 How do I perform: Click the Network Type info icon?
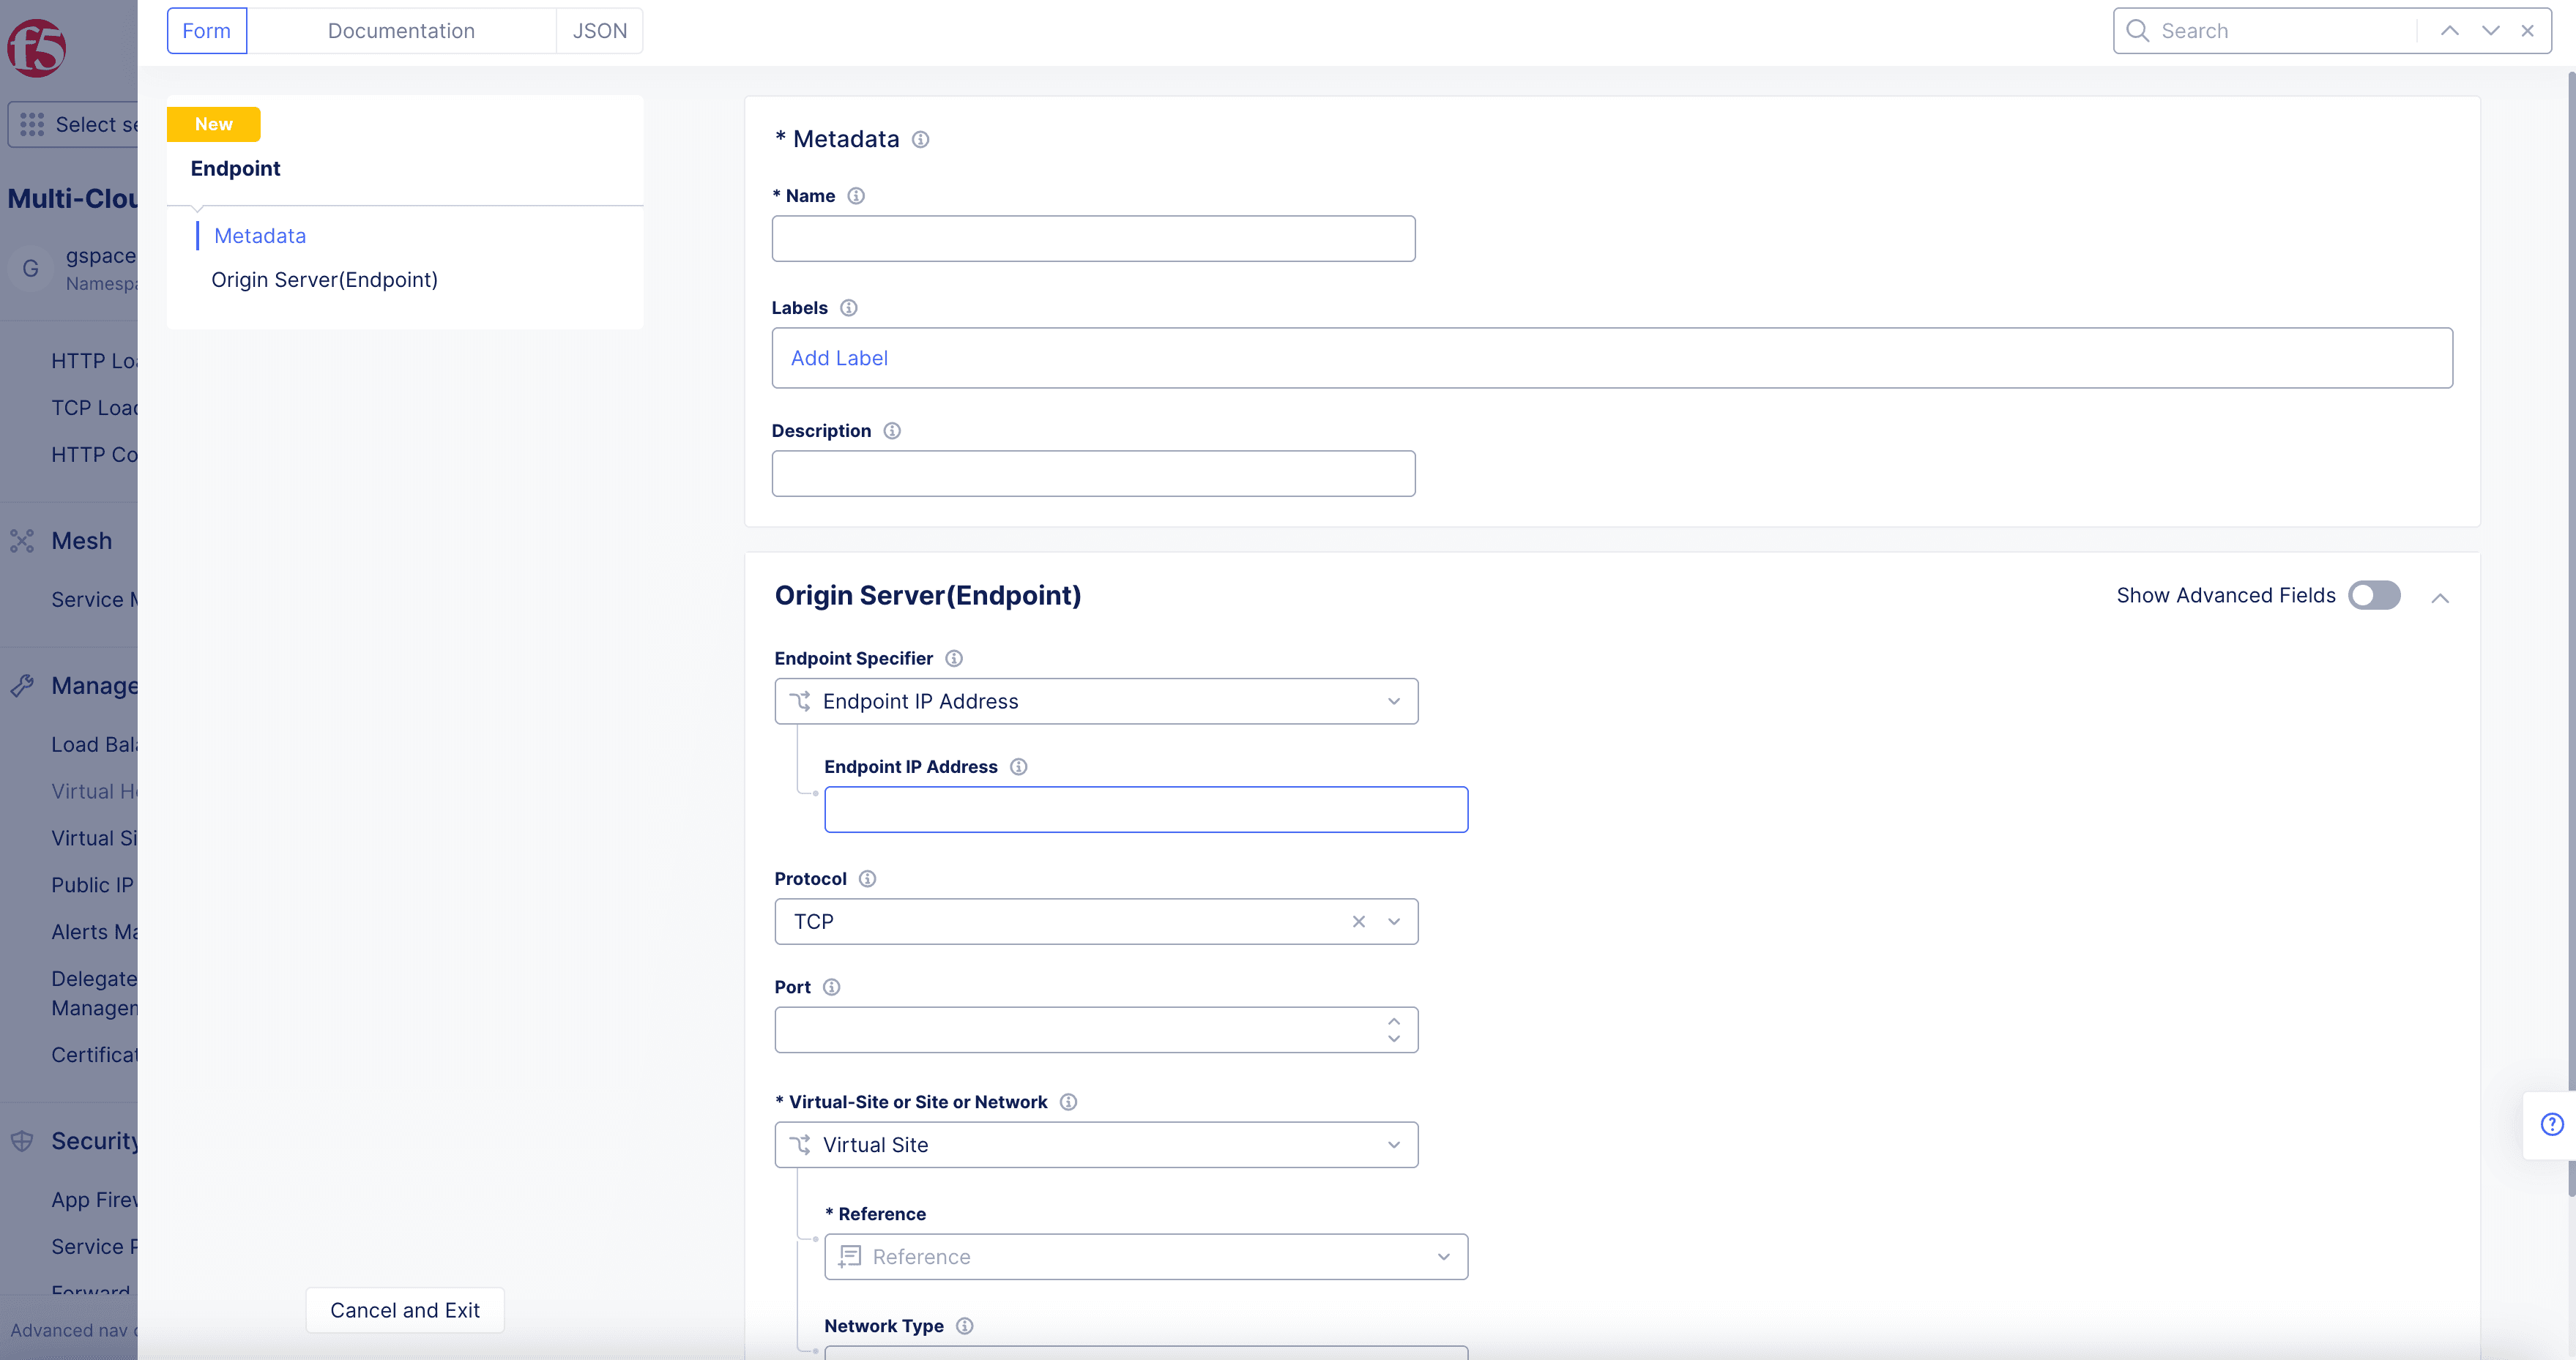[964, 1326]
